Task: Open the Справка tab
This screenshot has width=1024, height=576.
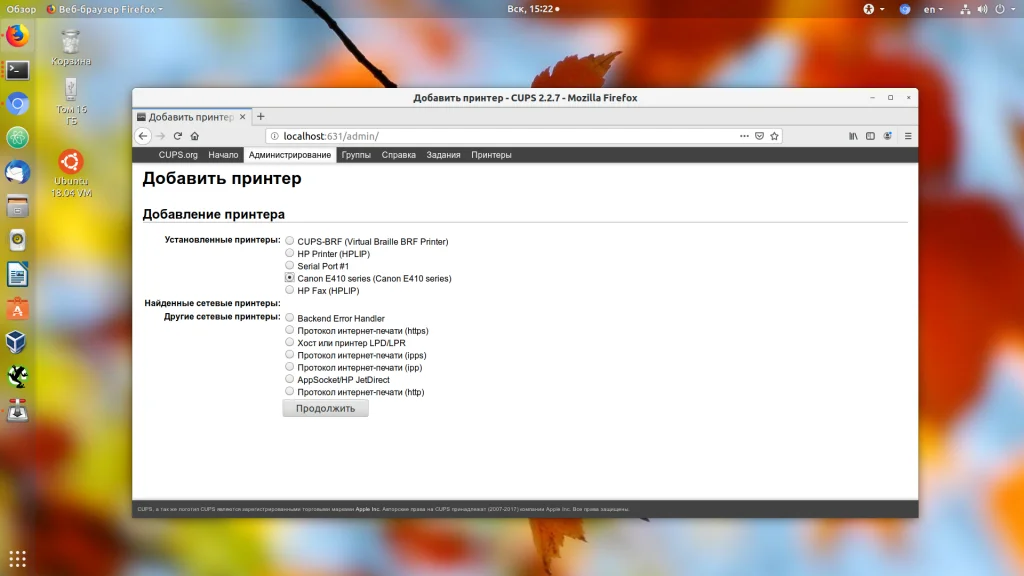Action: [398, 155]
